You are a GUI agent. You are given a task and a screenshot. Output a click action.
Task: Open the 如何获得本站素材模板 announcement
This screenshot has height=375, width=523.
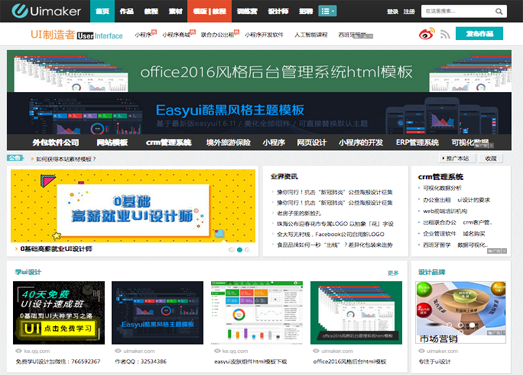coord(66,159)
